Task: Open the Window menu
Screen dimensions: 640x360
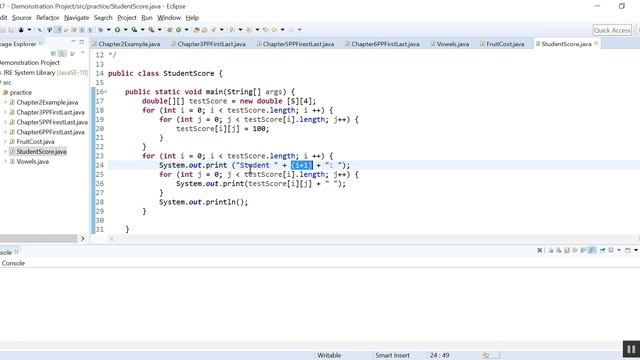Action: click(x=169, y=18)
